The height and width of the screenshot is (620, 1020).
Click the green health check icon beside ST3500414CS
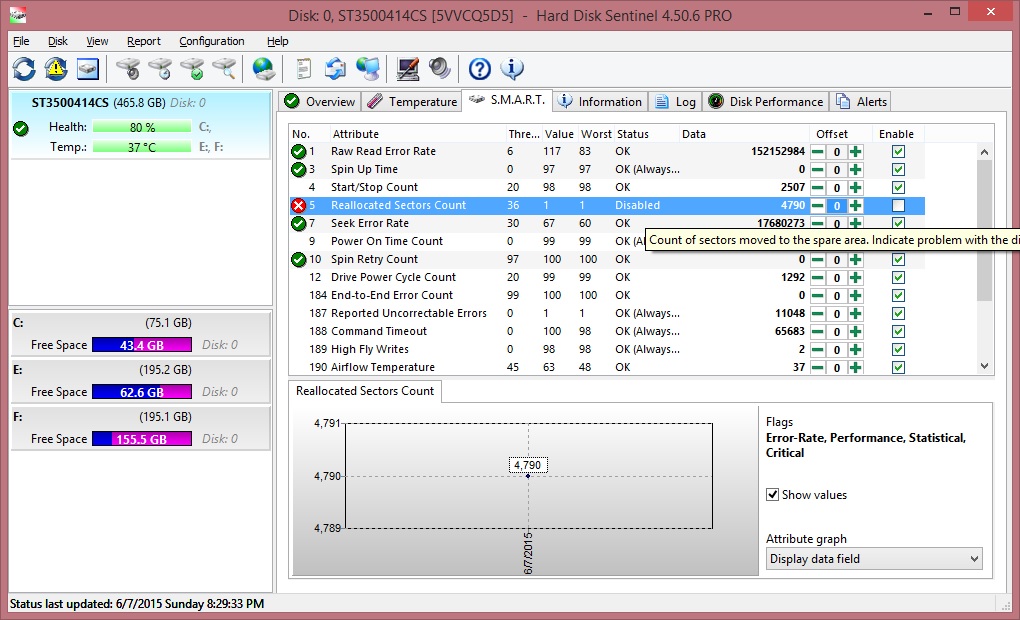coord(21,128)
